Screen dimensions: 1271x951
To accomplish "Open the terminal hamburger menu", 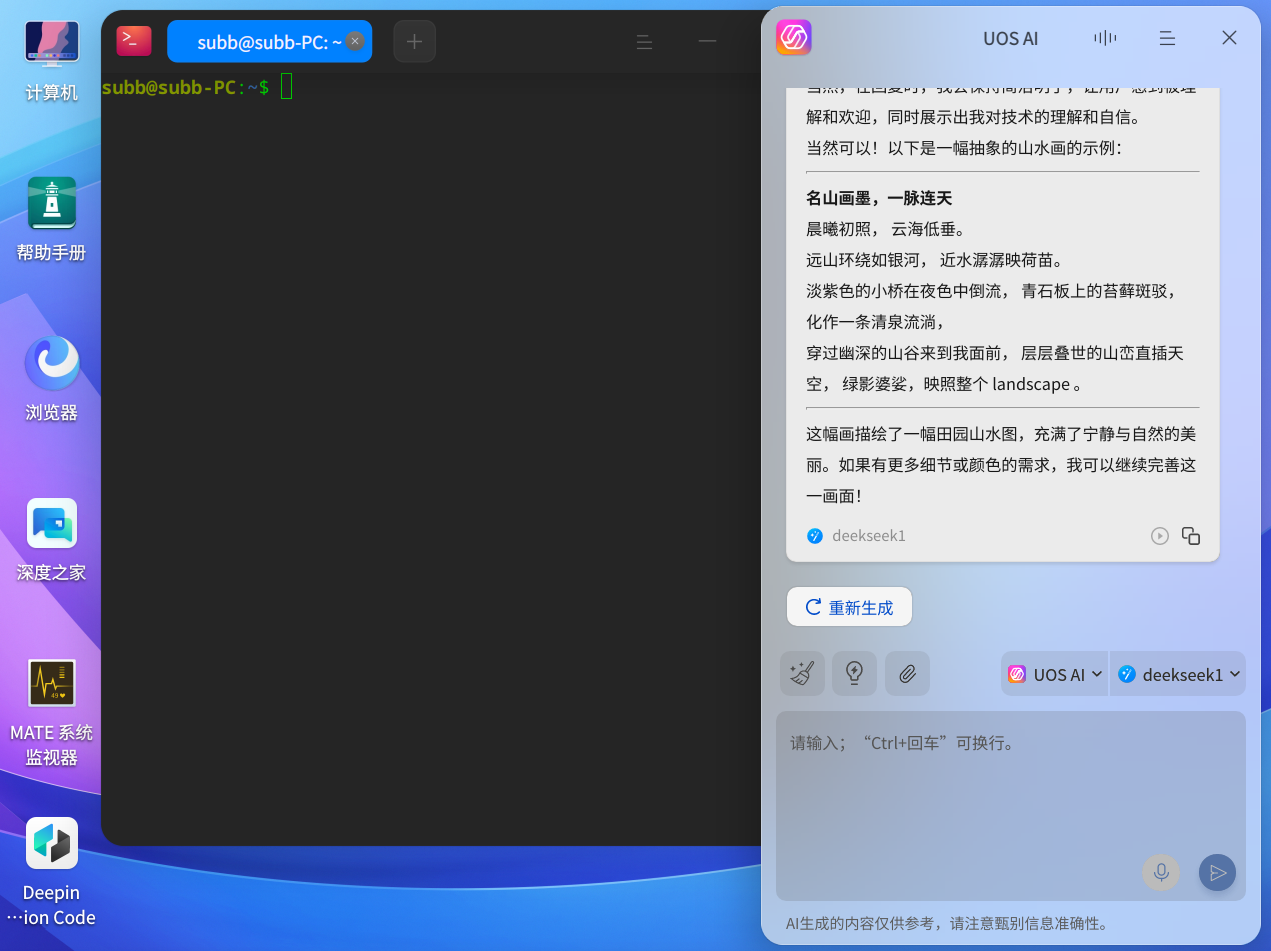I will click(x=645, y=41).
